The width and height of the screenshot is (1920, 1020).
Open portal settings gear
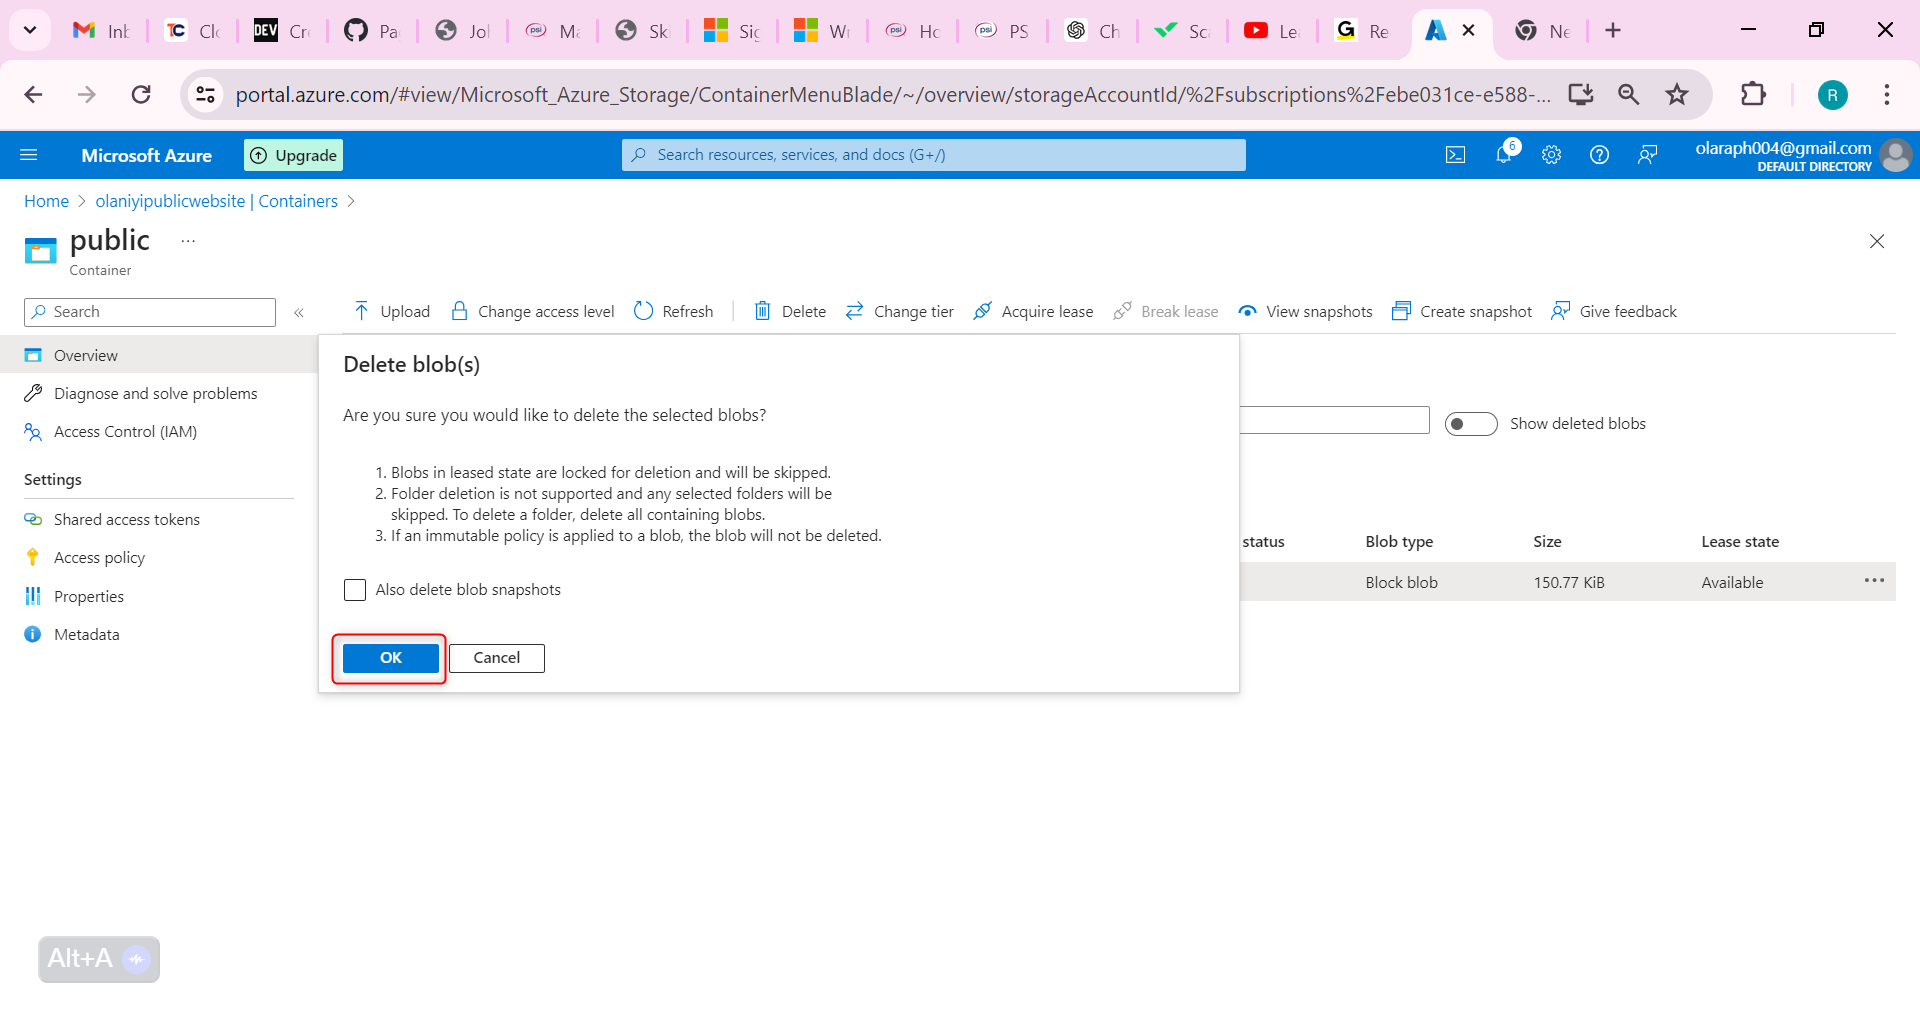1551,155
